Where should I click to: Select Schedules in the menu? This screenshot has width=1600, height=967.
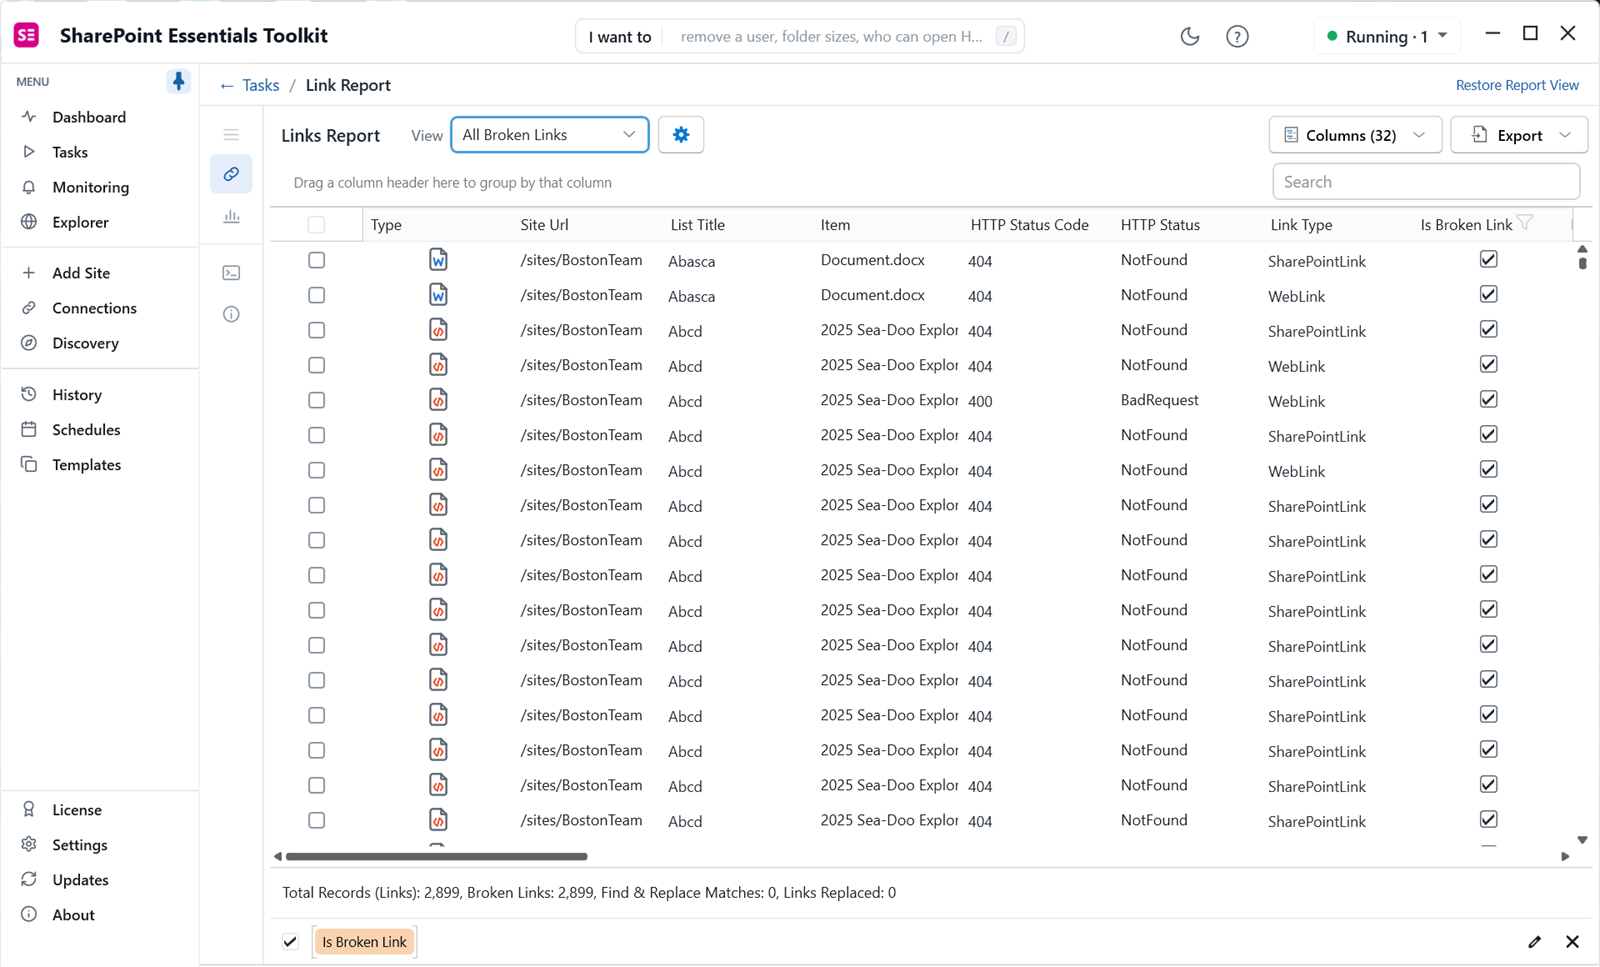86,430
